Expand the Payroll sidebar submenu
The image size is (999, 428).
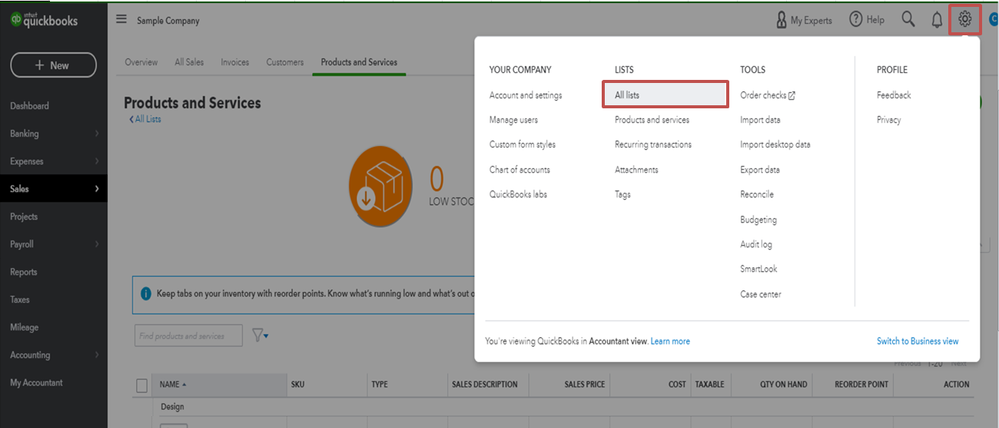click(x=97, y=244)
